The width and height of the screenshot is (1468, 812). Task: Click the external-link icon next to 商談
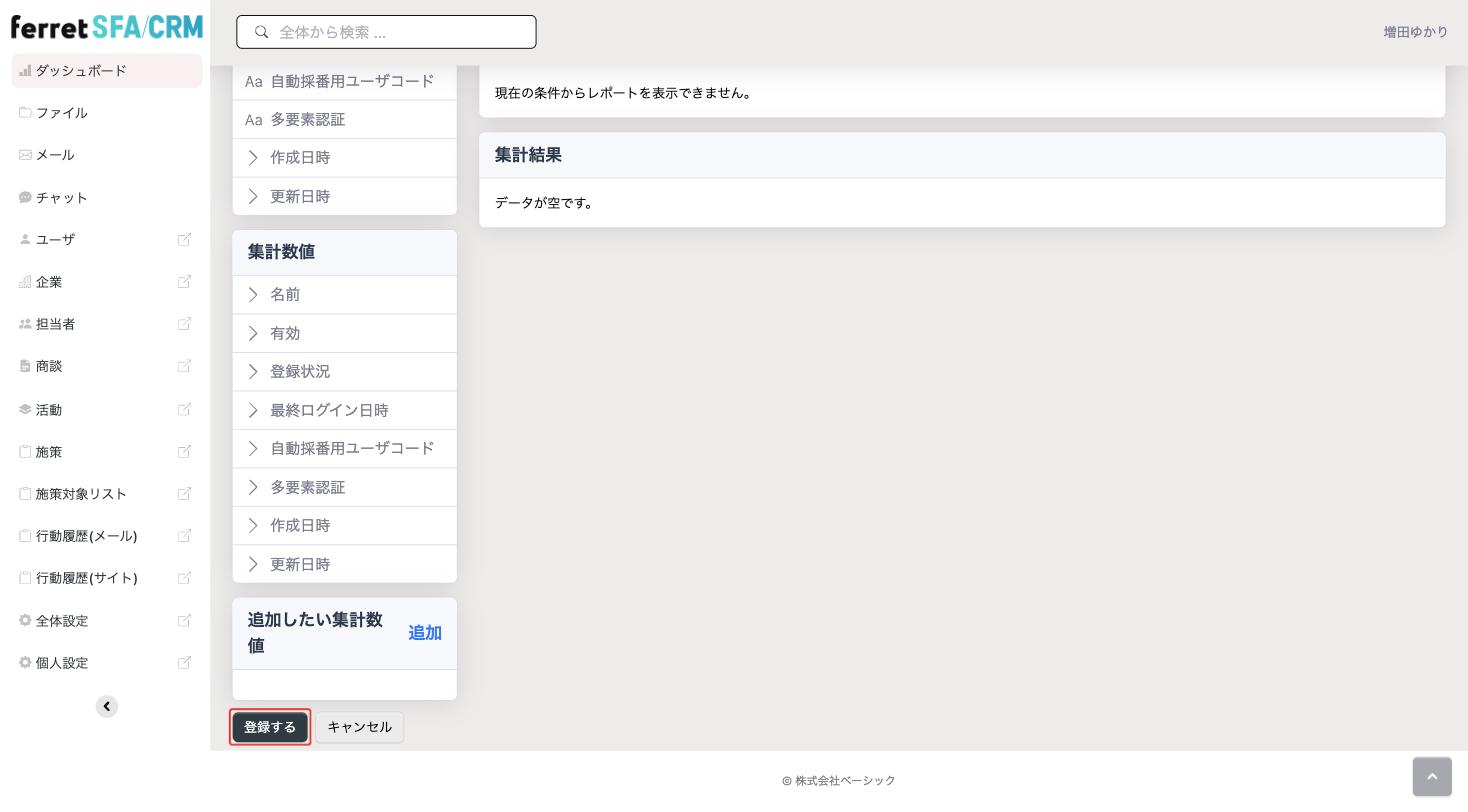184,366
